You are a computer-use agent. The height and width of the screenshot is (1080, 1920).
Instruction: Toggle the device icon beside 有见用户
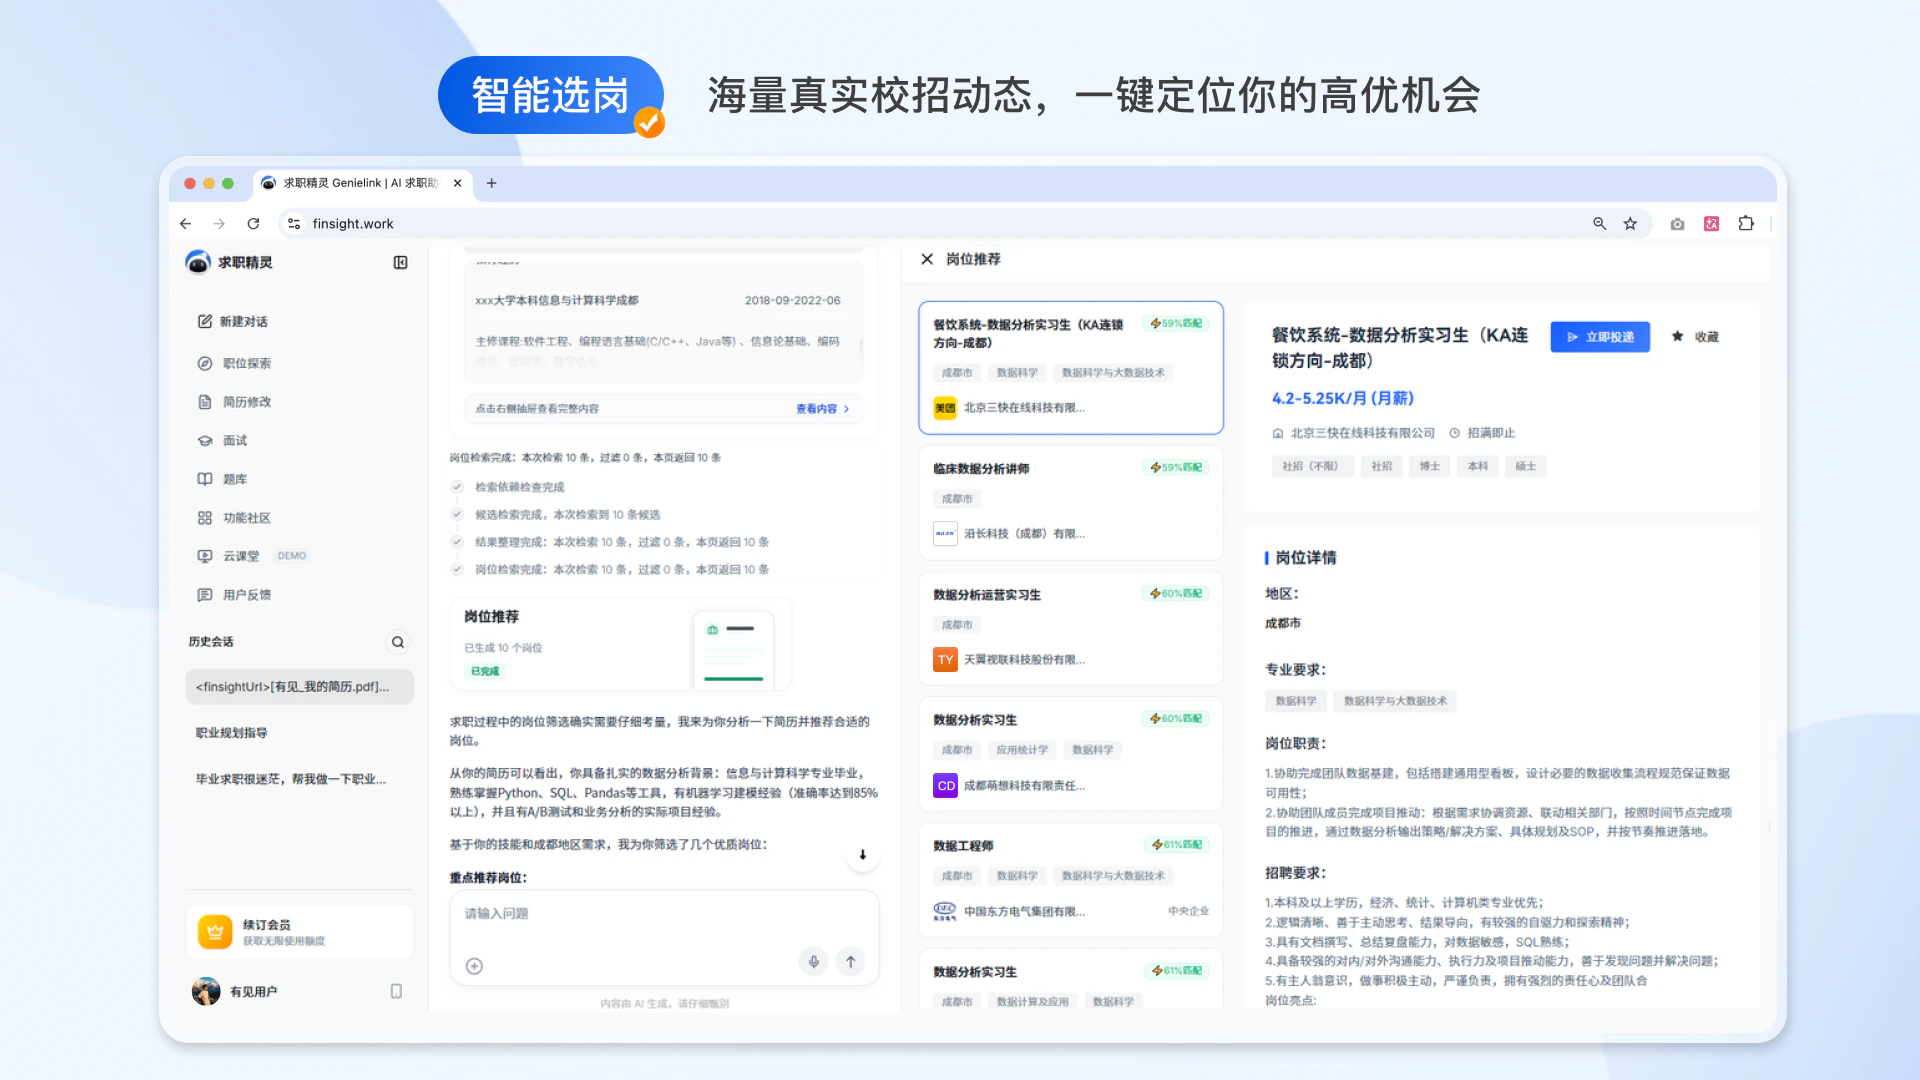point(396,991)
